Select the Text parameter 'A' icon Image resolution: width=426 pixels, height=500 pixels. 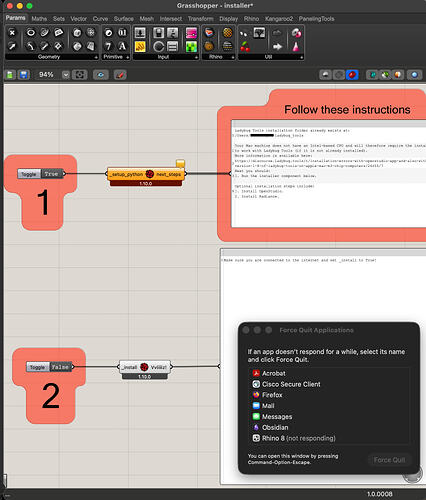coord(122,46)
